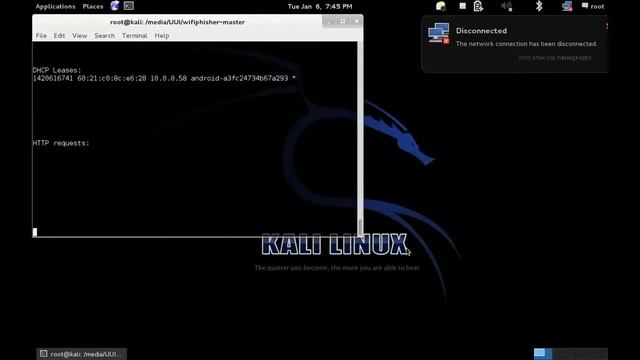Open the Applications menu in top panel
Screen dimensions: 640x360
[55, 6]
